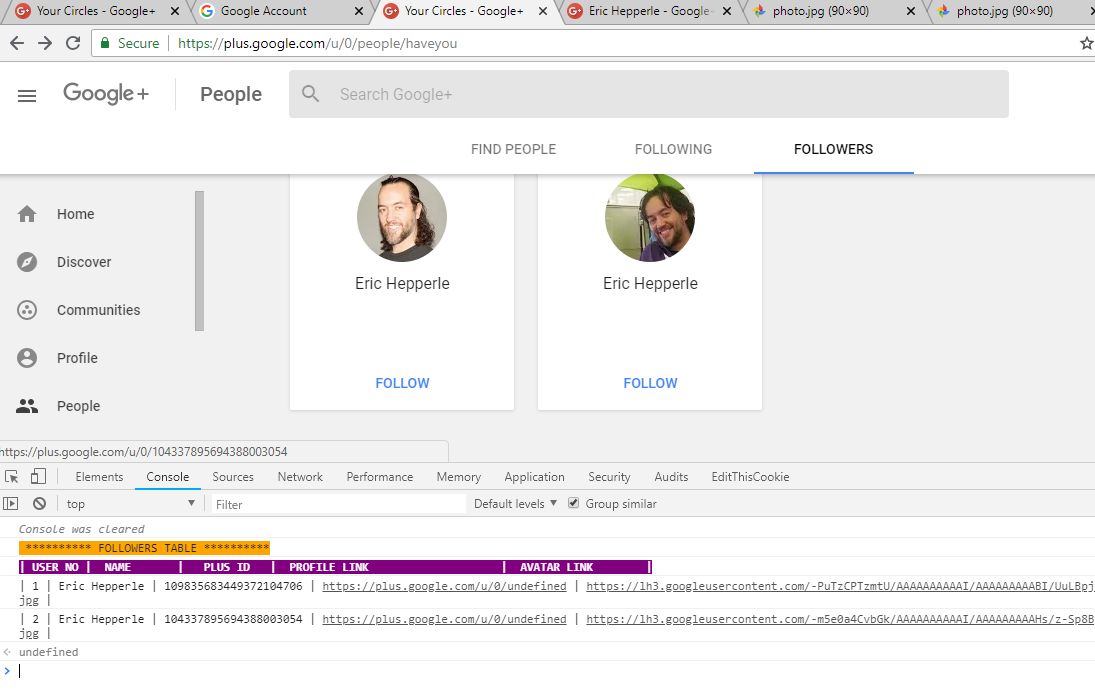This screenshot has width=1095, height=694.
Task: Open the Audits DevTools panel
Action: [671, 477]
